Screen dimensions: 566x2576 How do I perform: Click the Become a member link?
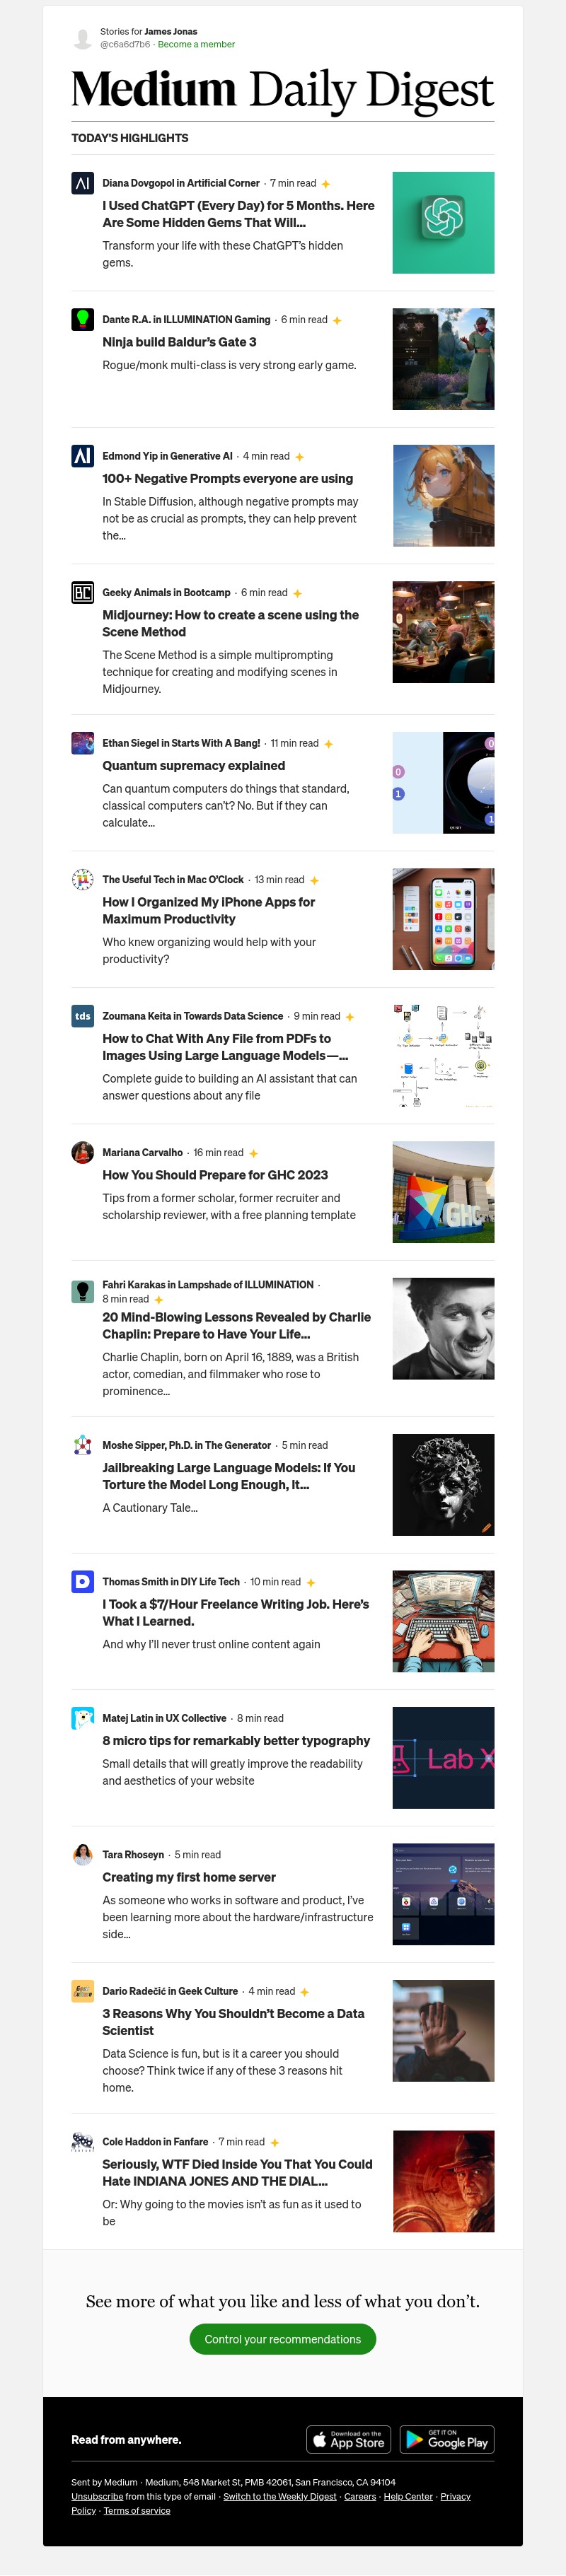pos(196,44)
